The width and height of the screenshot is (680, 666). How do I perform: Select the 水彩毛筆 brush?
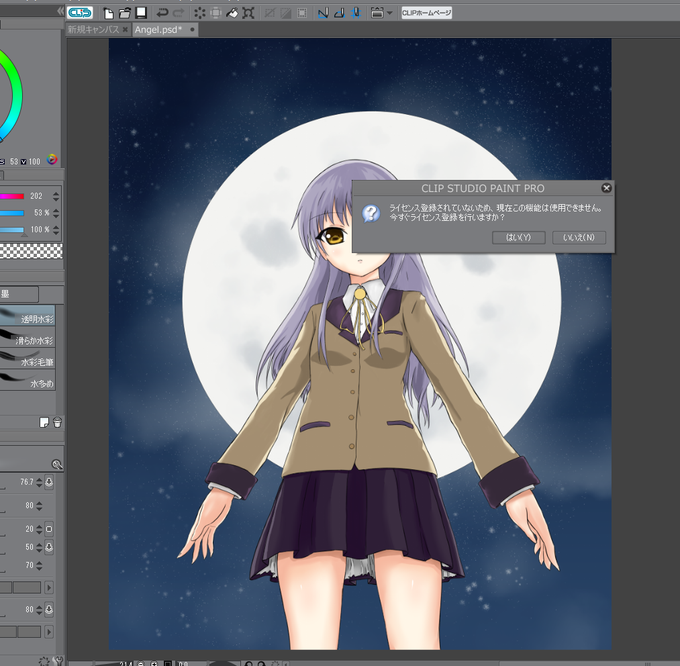pos(27,359)
